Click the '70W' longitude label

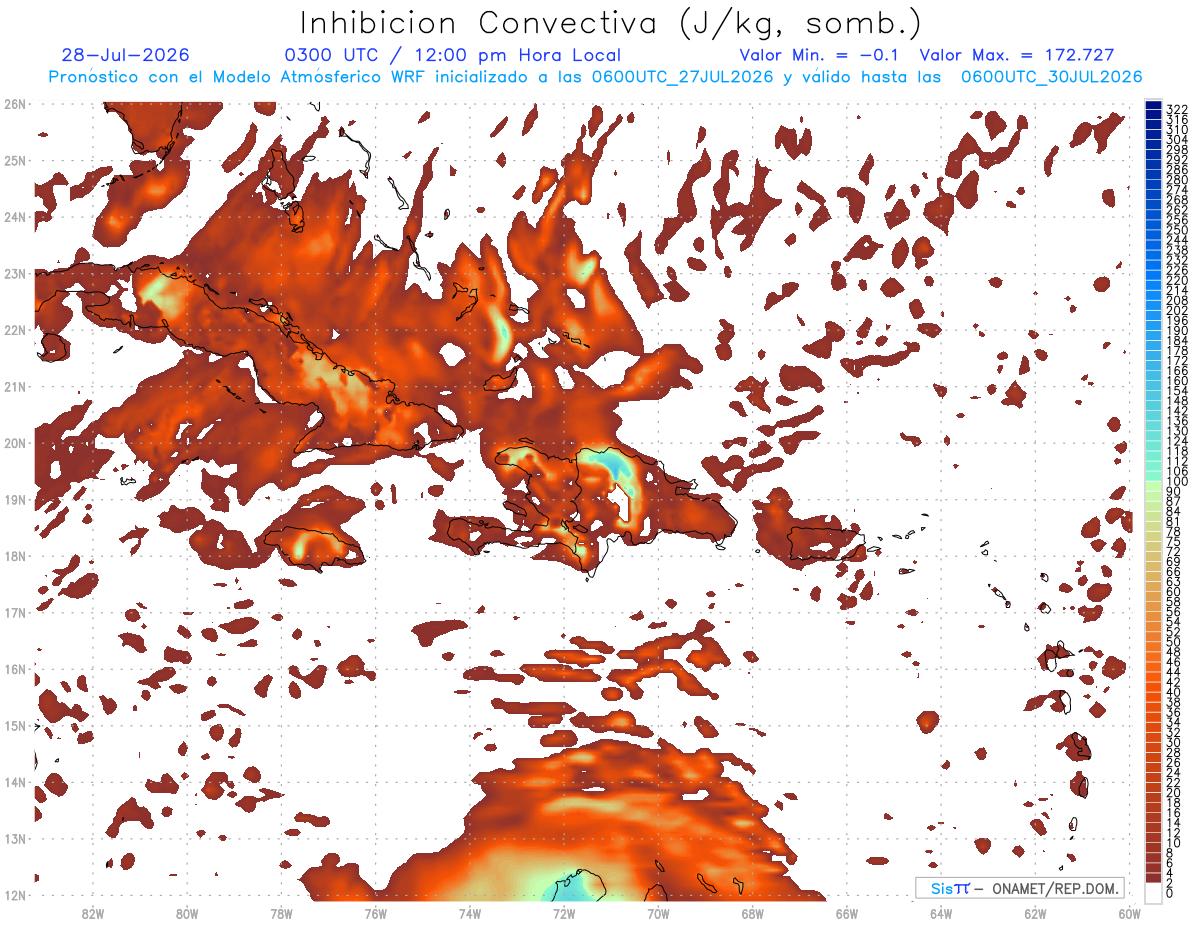click(658, 913)
